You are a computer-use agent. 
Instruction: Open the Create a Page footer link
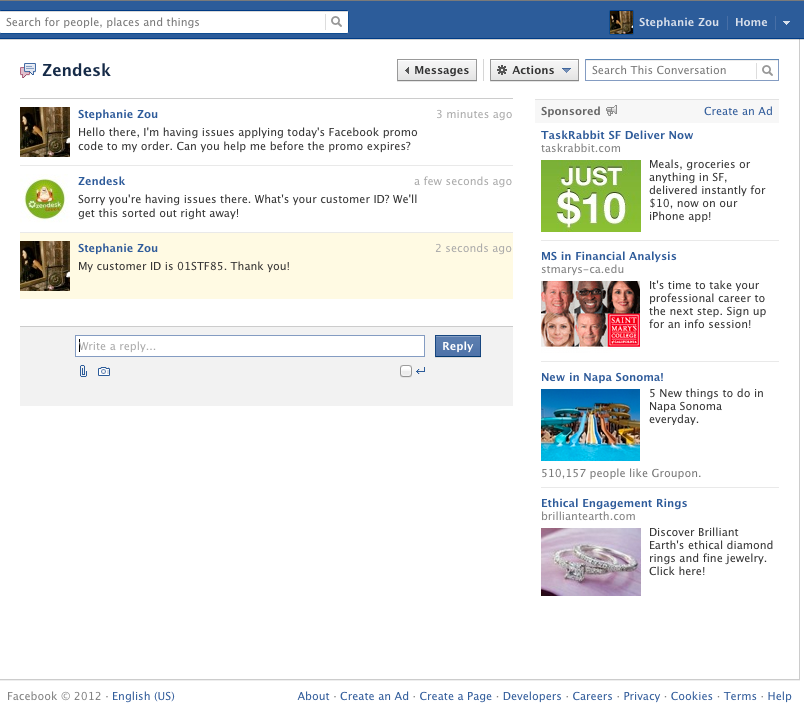[x=455, y=696]
